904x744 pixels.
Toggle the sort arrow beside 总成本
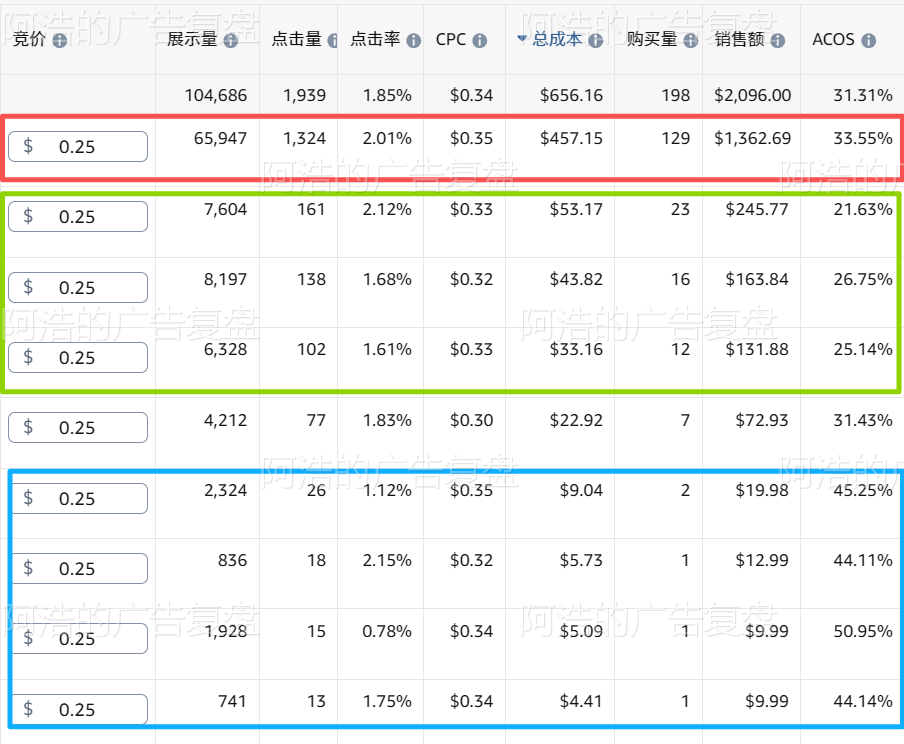click(x=522, y=39)
